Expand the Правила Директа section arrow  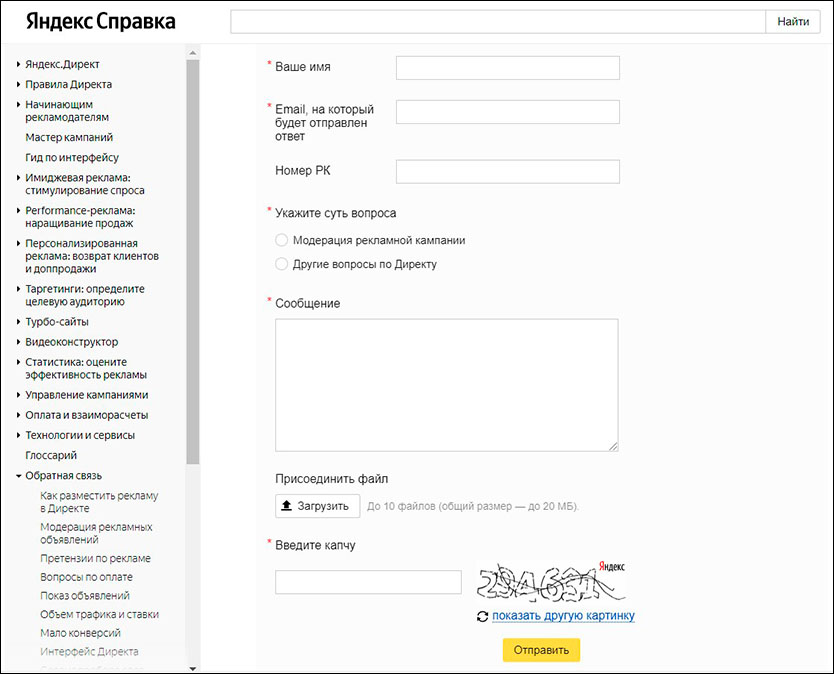[x=19, y=85]
